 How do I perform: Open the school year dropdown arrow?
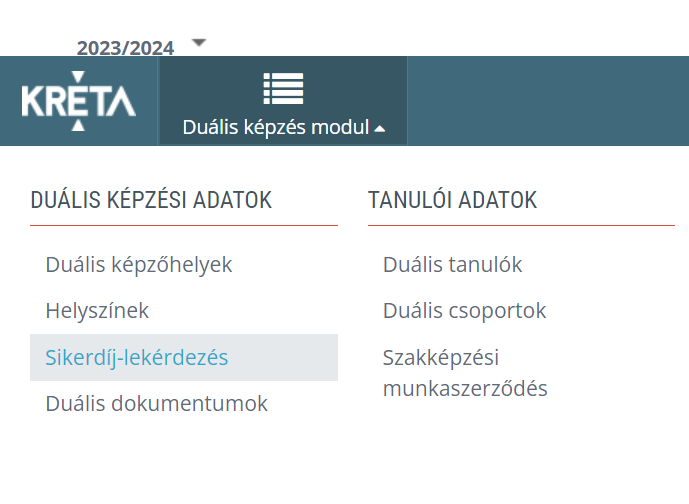click(x=198, y=43)
